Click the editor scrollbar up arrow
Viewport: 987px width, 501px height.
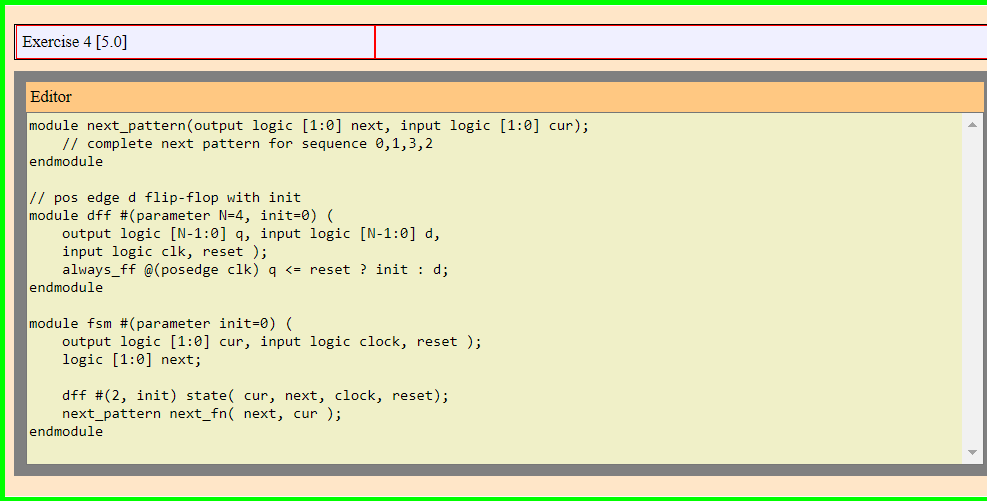click(972, 125)
